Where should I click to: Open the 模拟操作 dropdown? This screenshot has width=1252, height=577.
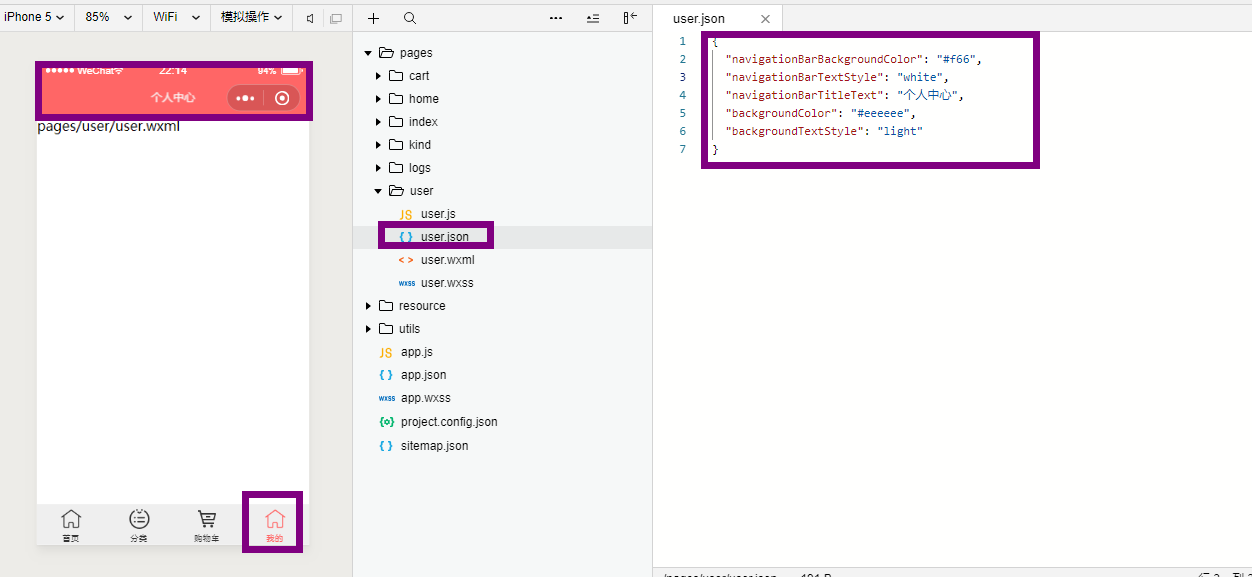coord(251,17)
